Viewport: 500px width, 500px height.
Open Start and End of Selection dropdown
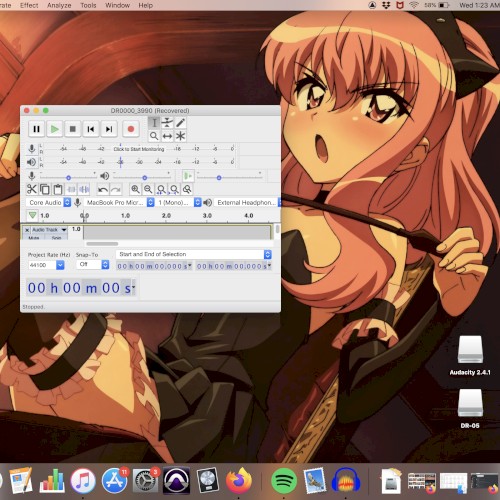pos(194,254)
